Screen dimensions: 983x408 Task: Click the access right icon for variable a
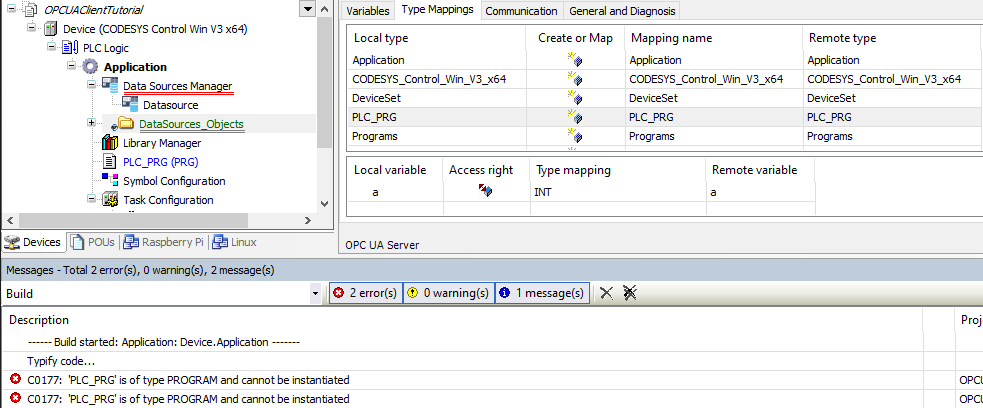coord(485,191)
